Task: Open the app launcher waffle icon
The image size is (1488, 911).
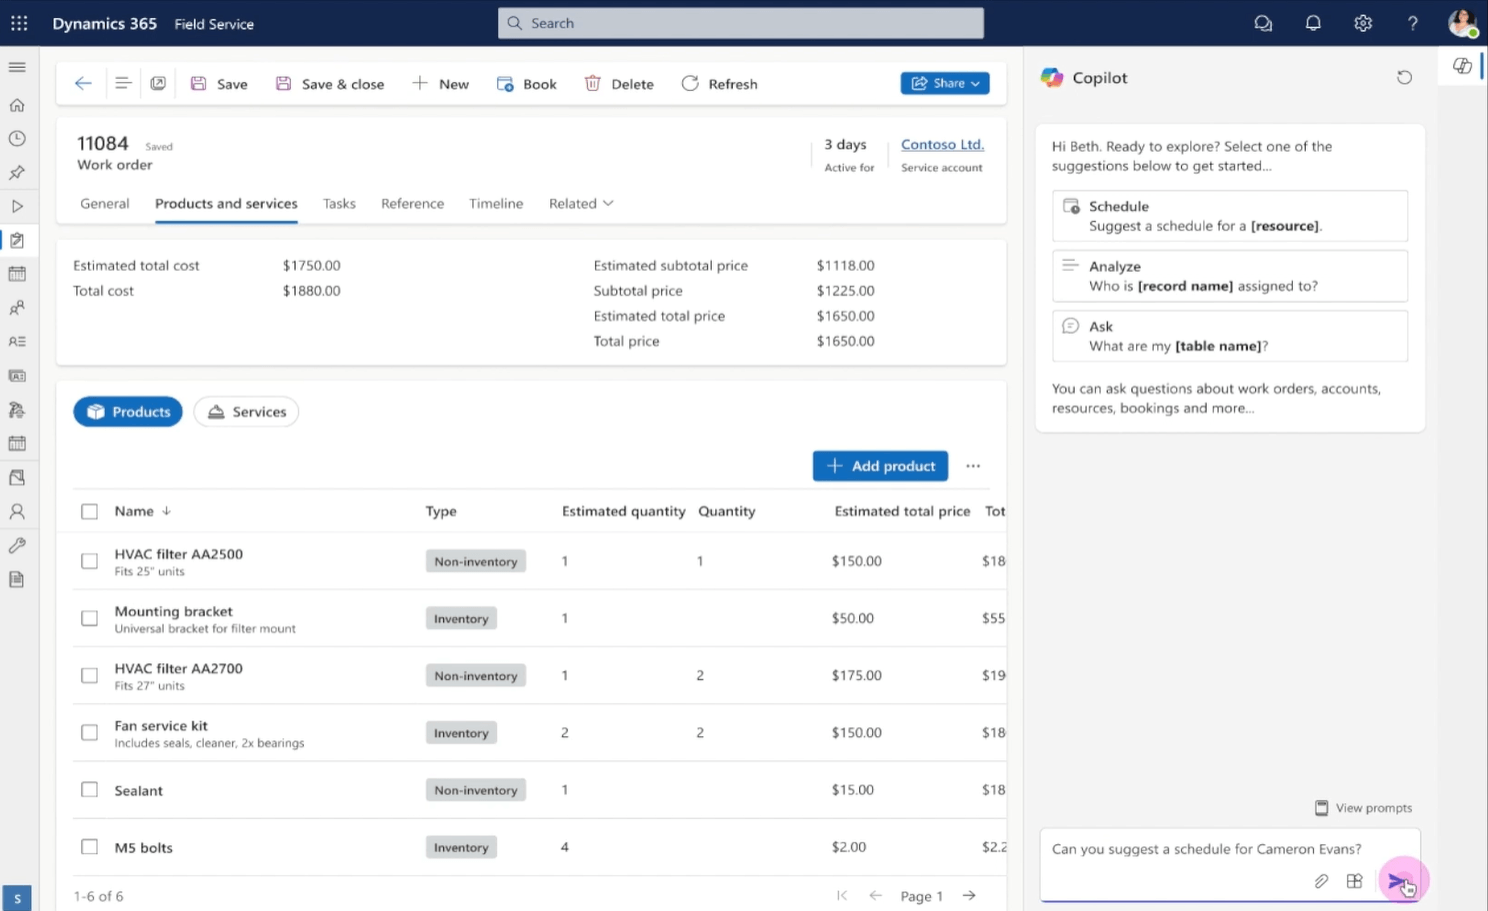Action: coord(19,23)
